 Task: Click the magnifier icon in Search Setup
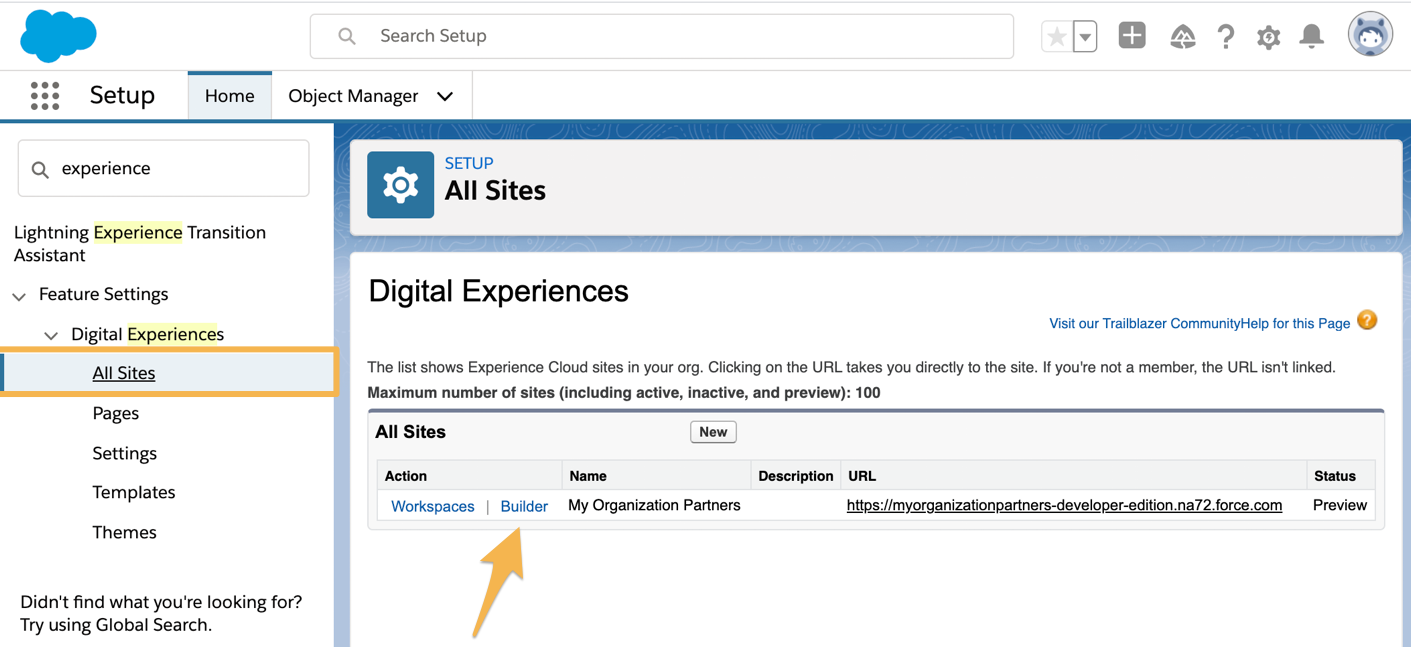pyautogui.click(x=346, y=36)
